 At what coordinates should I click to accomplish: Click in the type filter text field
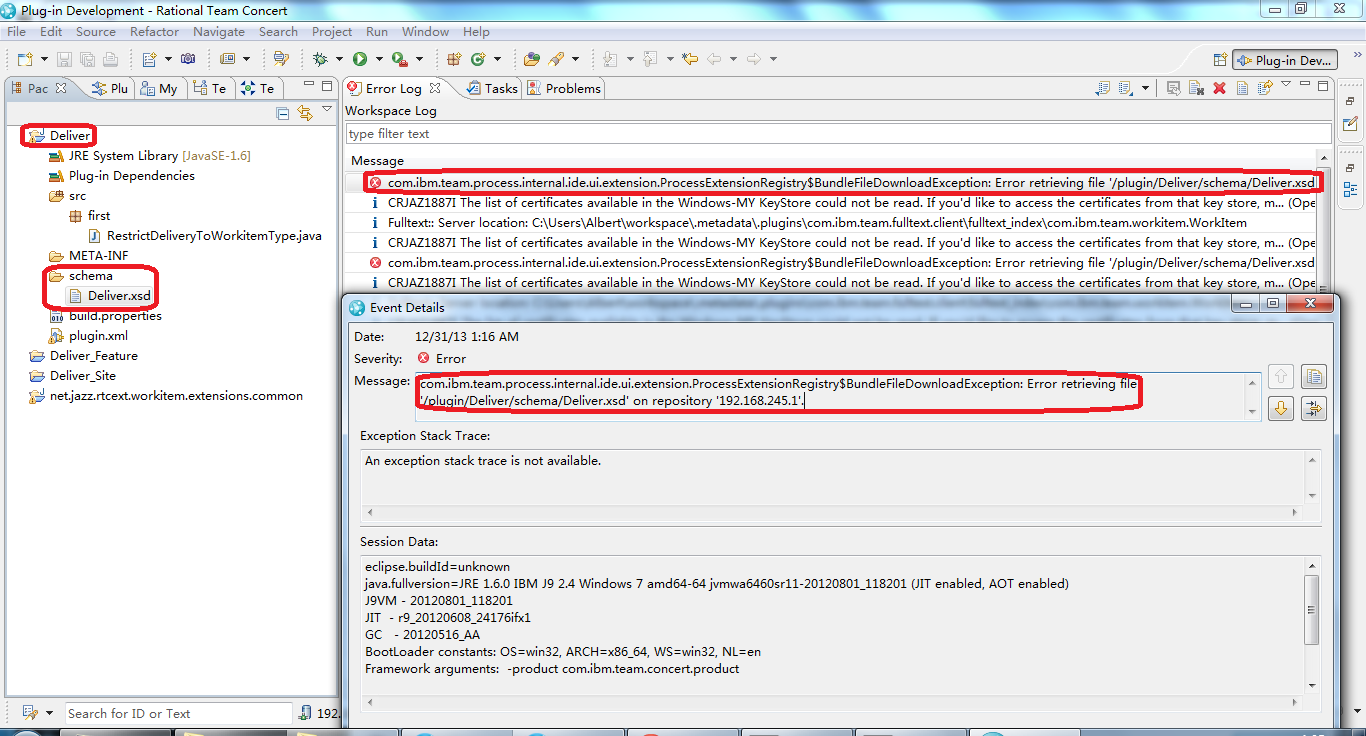[838, 133]
